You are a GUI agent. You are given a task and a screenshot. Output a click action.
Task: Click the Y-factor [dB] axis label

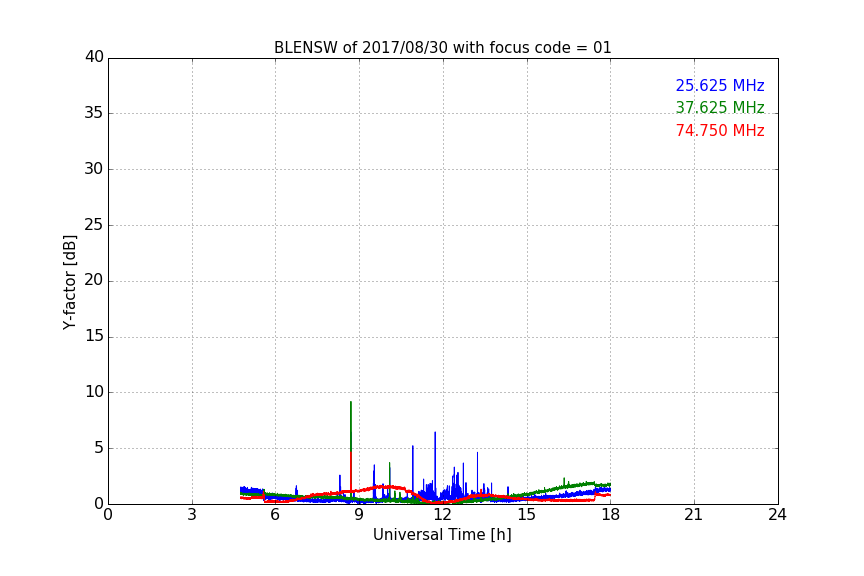(x=69, y=283)
